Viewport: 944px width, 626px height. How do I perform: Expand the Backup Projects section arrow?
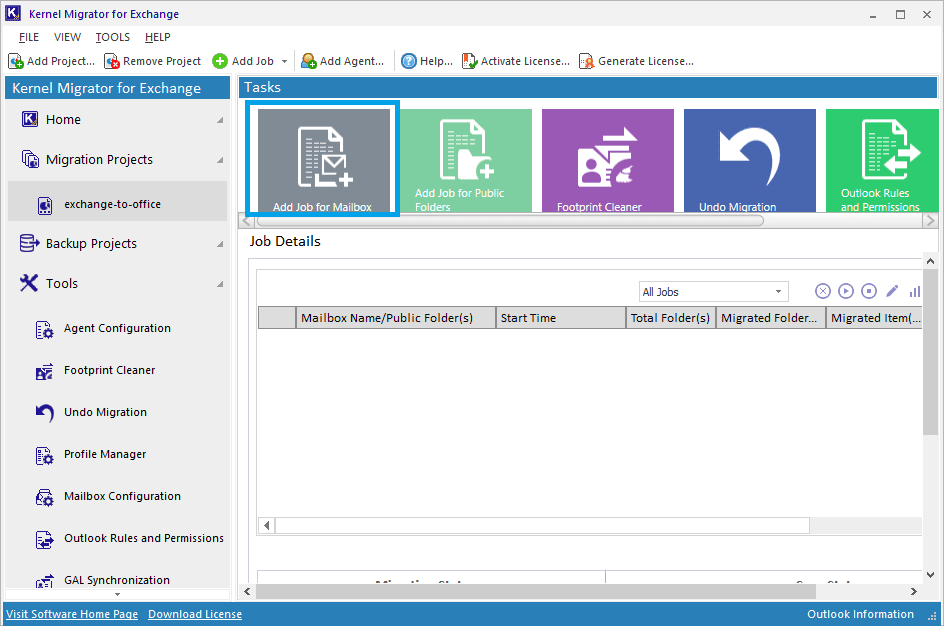pos(220,244)
